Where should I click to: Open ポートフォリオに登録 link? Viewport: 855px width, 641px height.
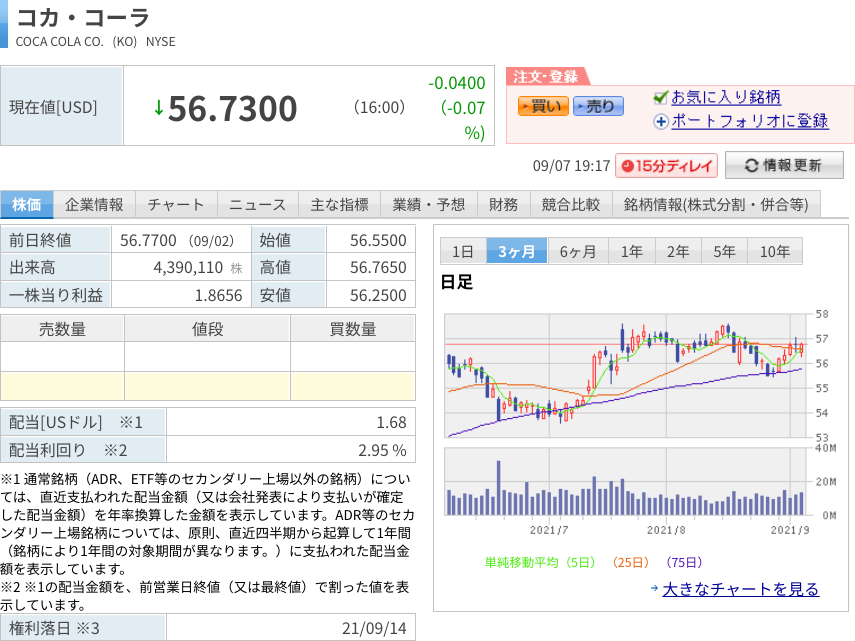point(750,121)
